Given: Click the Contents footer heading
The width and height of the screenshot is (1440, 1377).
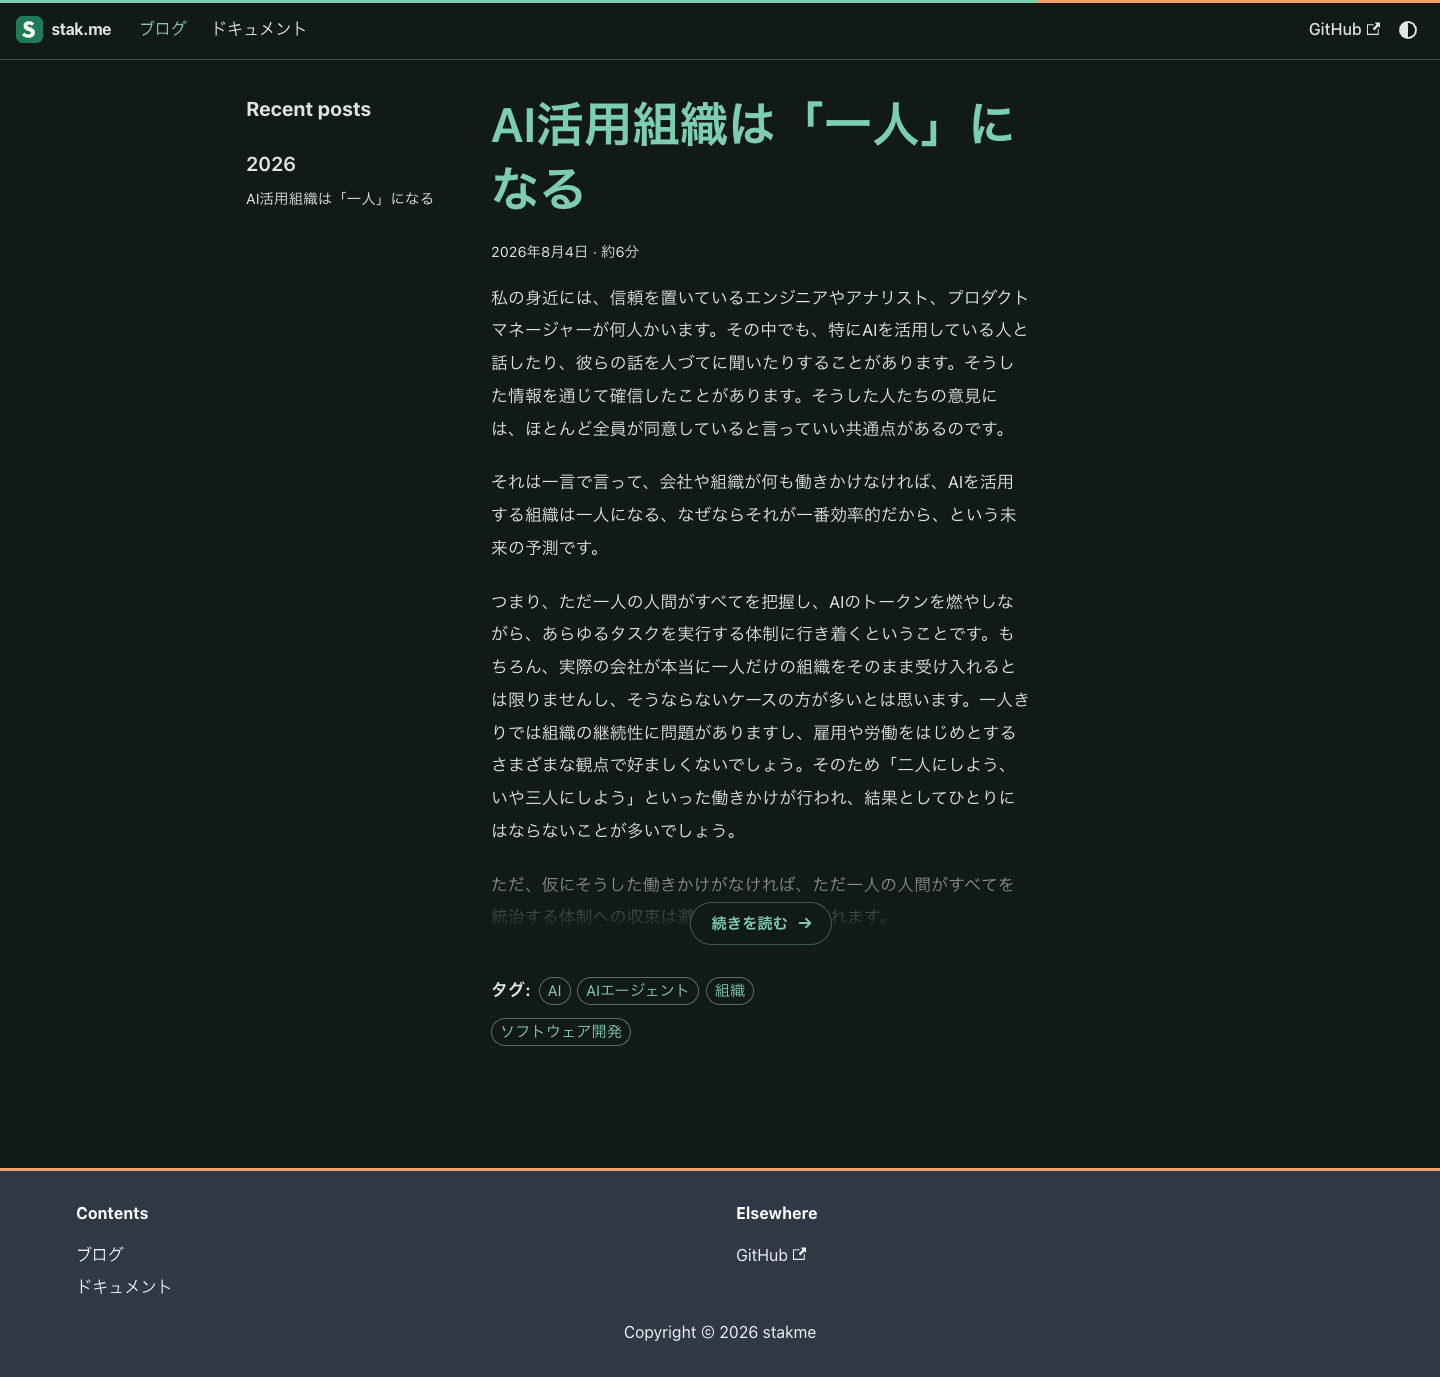Looking at the screenshot, I should (x=112, y=1213).
